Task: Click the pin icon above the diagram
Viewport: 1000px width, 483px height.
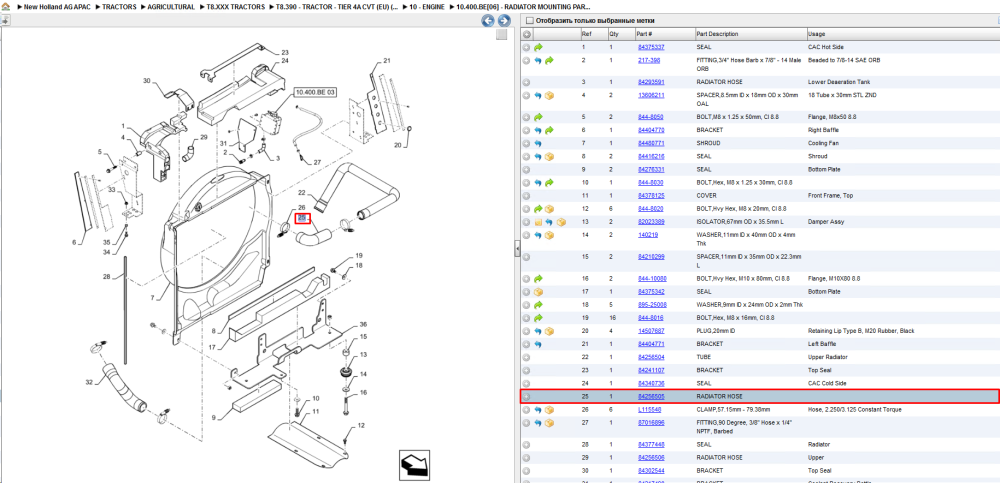Action: click(4, 20)
